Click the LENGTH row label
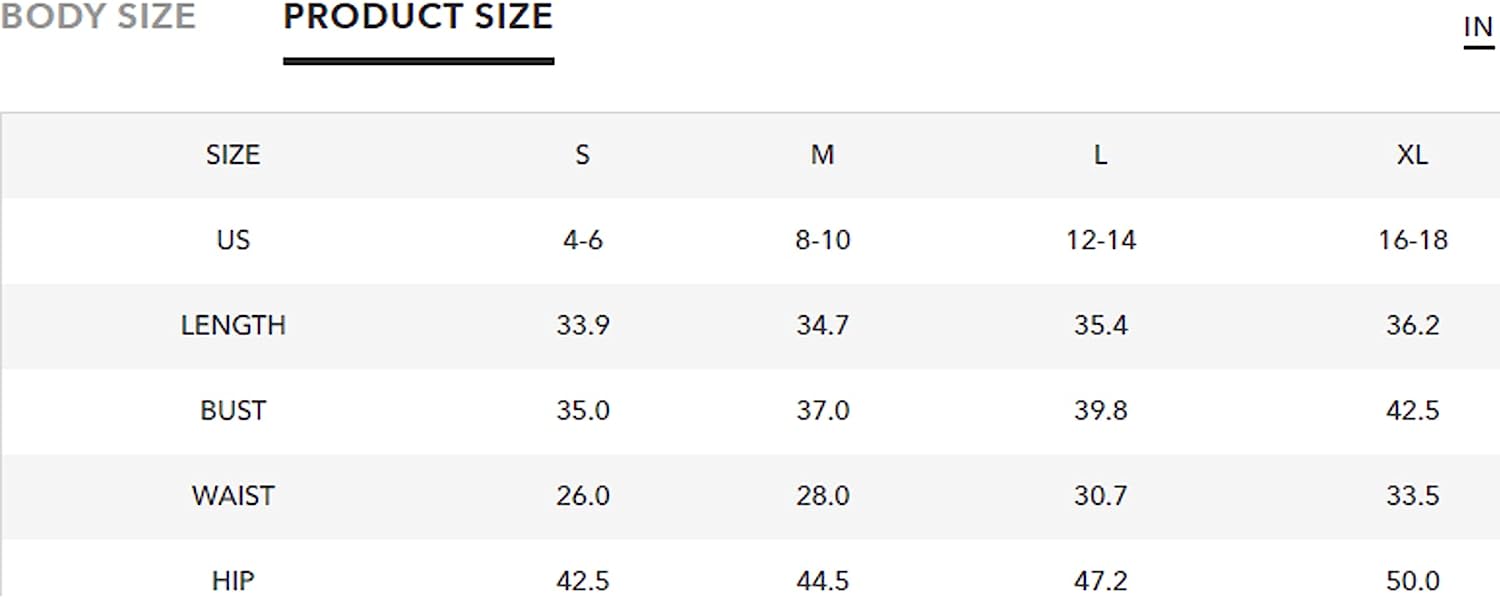Viewport: 1500px width, 598px height. pyautogui.click(x=233, y=325)
